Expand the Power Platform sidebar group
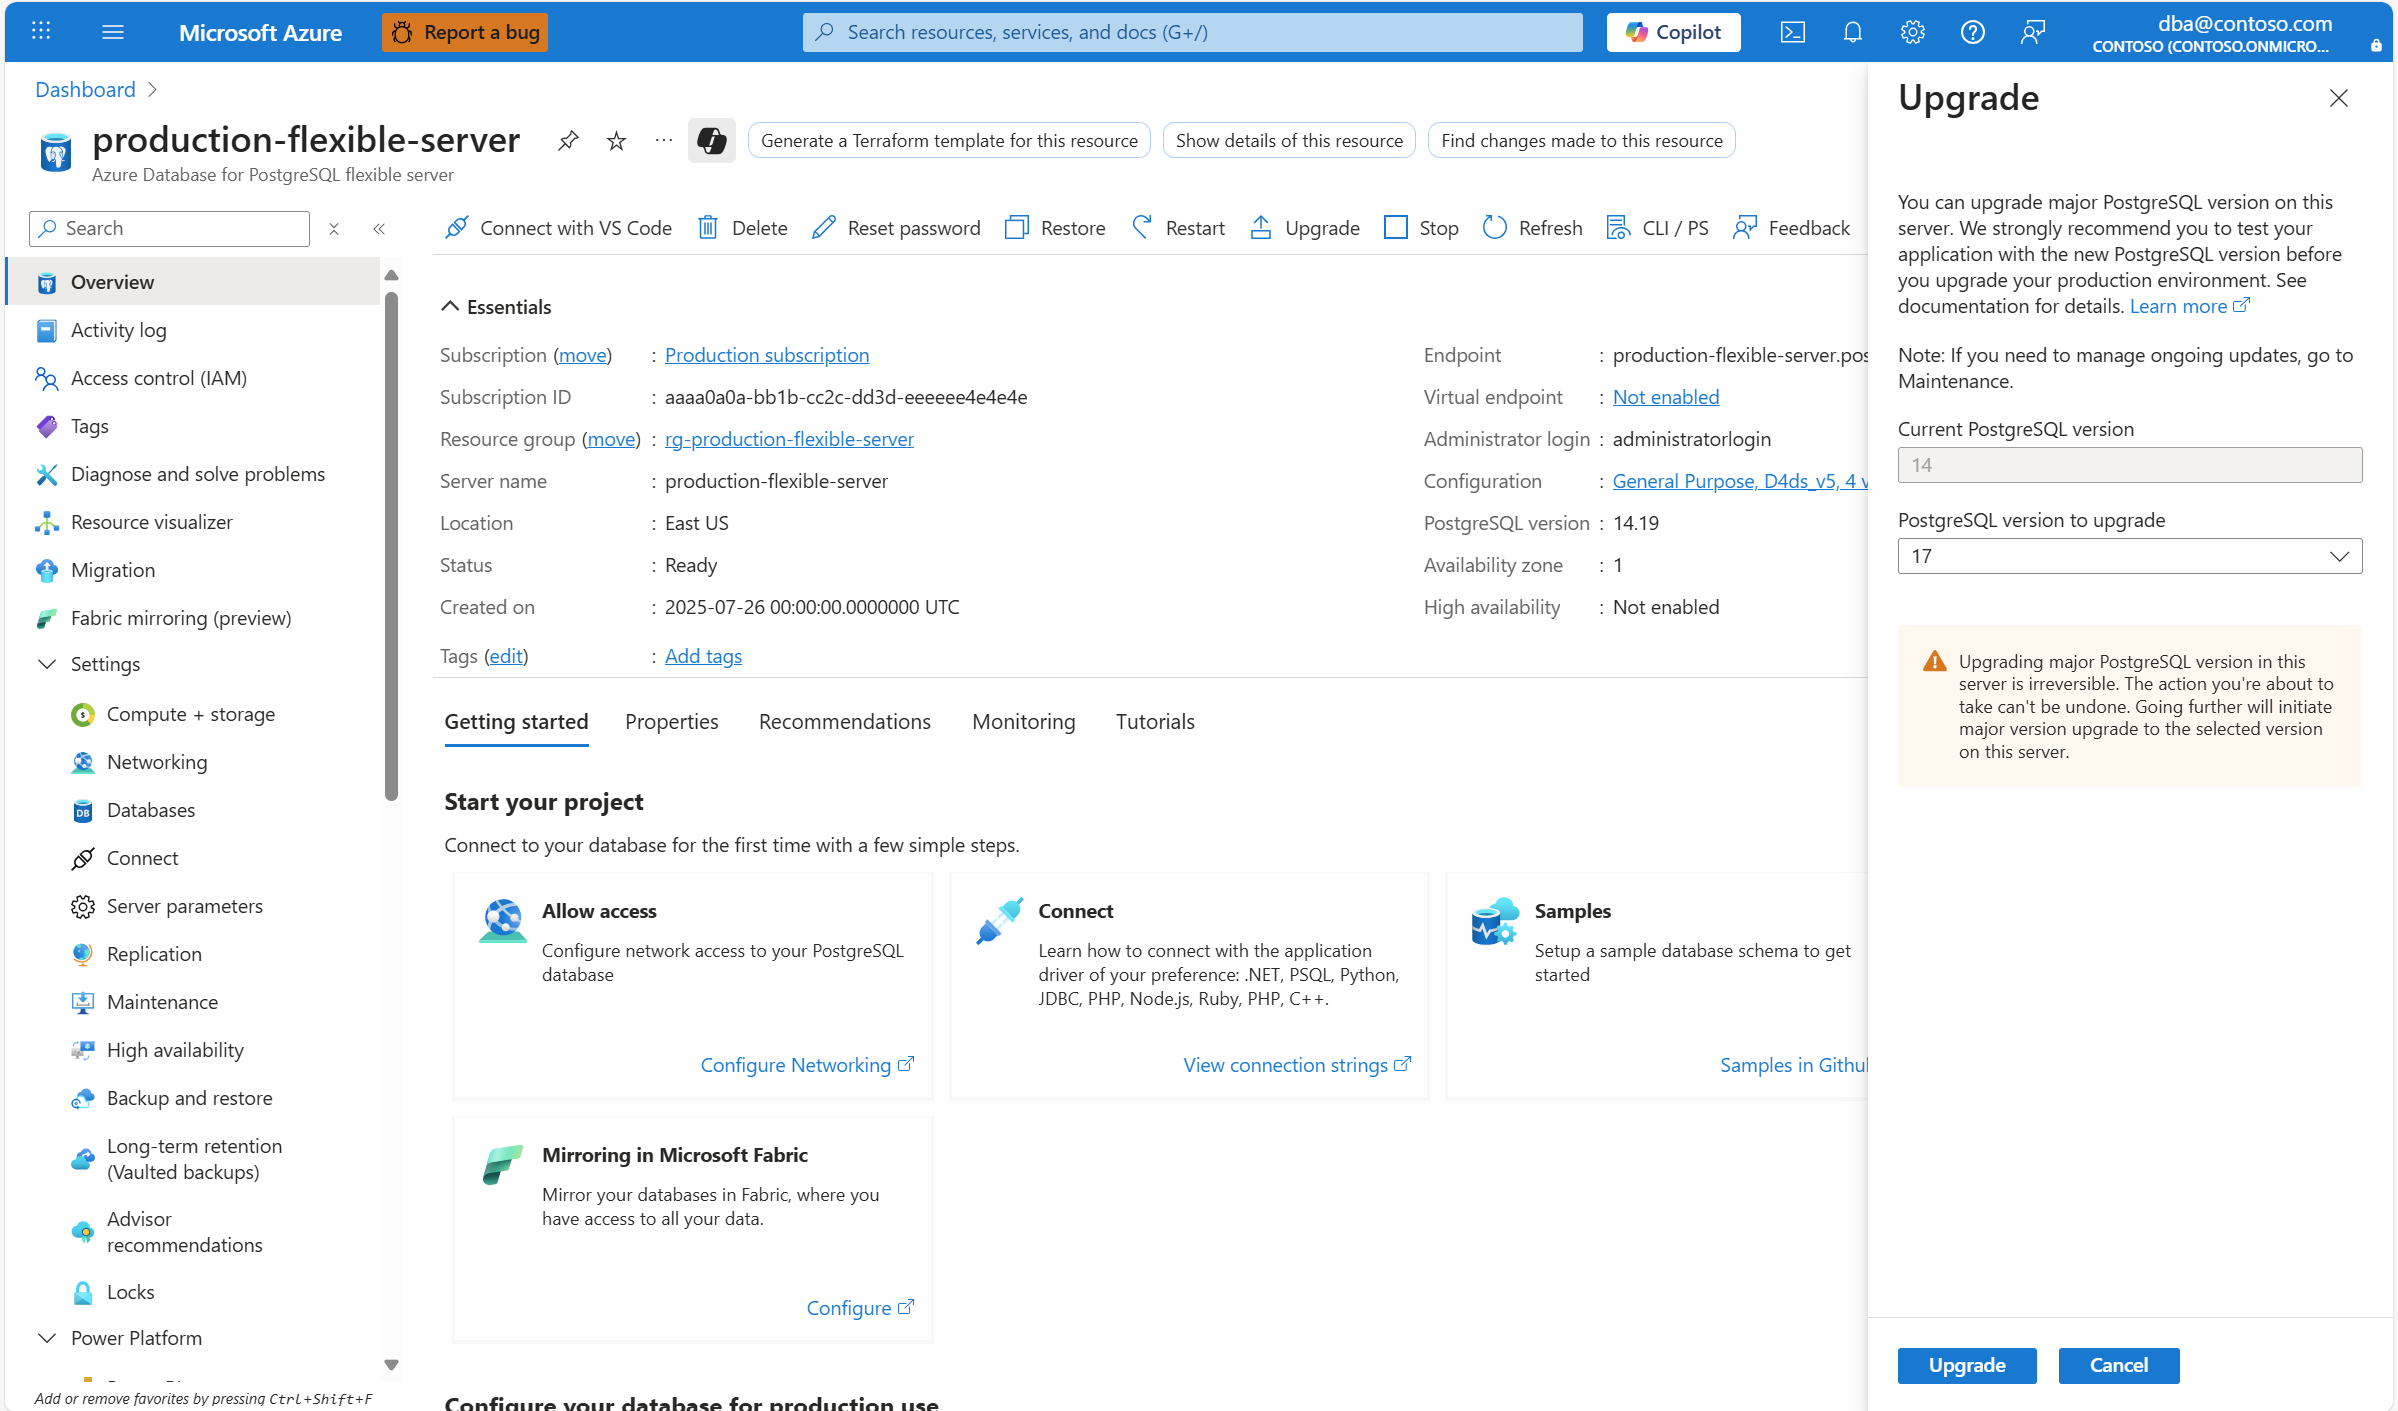2398x1411 pixels. [47, 1338]
